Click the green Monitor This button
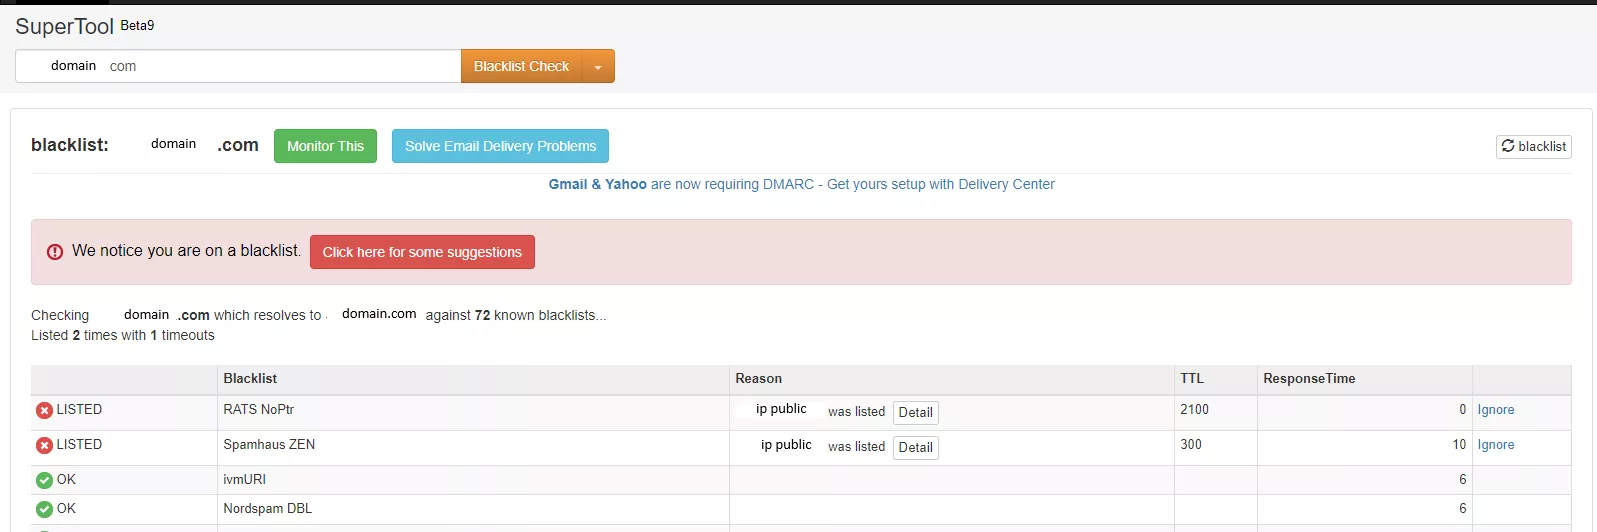Viewport: 1597px width, 532px height. tap(325, 146)
